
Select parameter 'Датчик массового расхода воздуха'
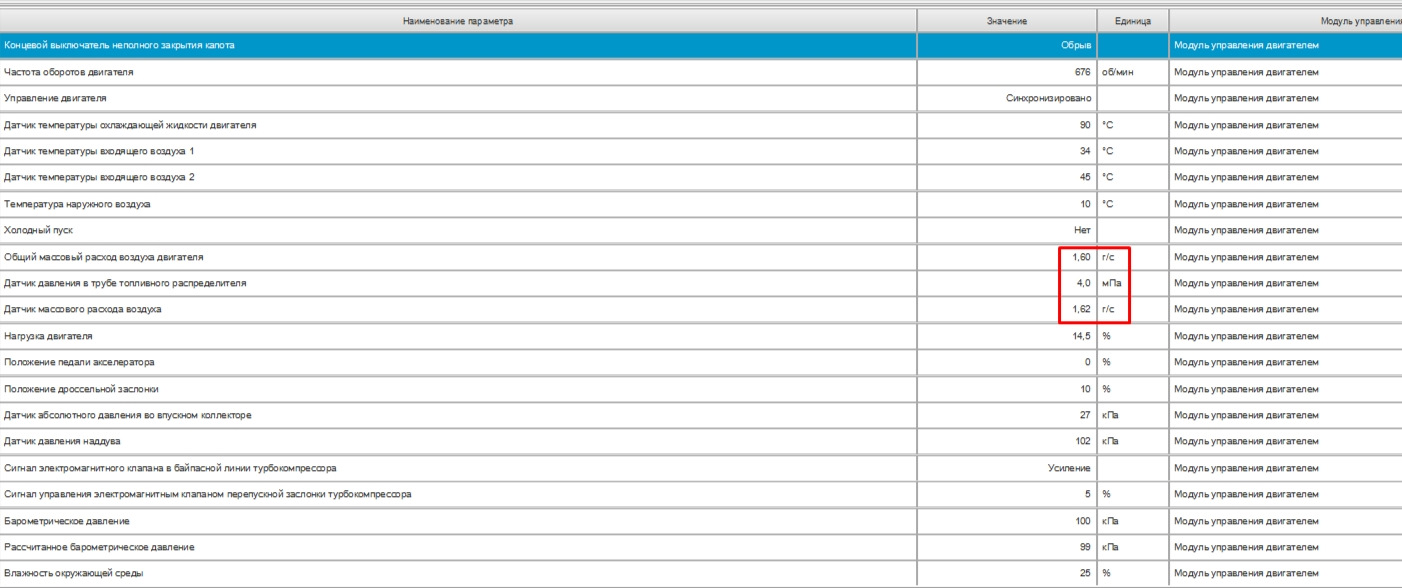[x=82, y=309]
